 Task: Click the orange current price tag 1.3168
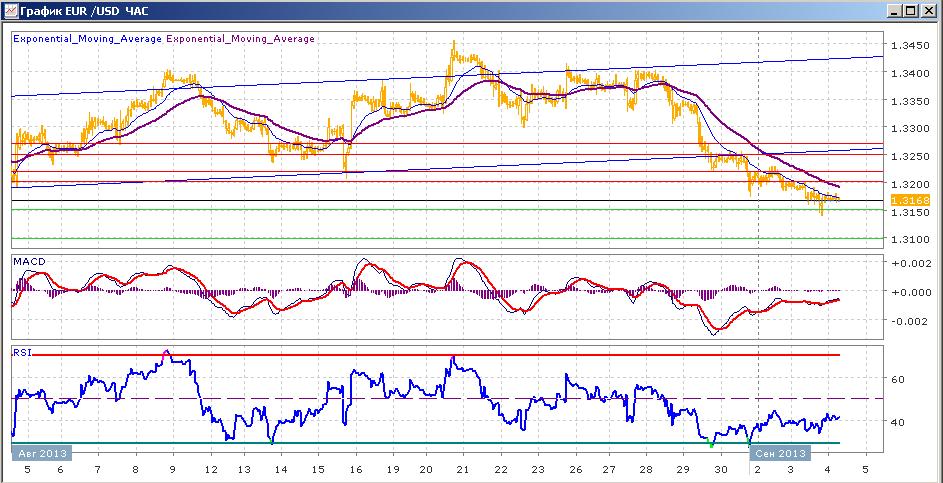(911, 200)
